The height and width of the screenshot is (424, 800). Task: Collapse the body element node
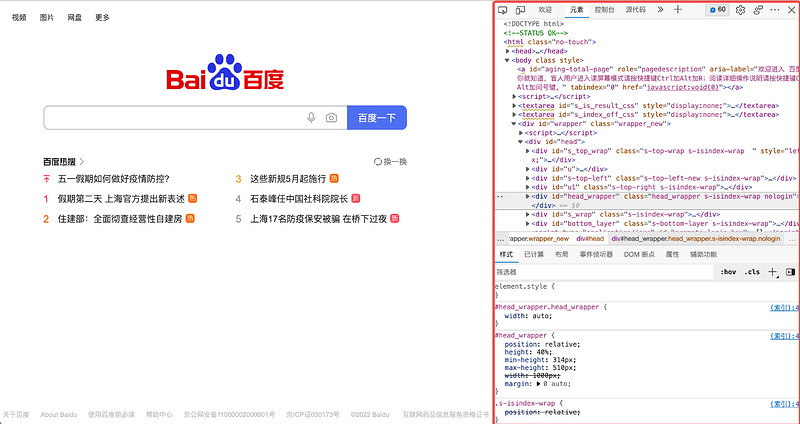[508, 60]
